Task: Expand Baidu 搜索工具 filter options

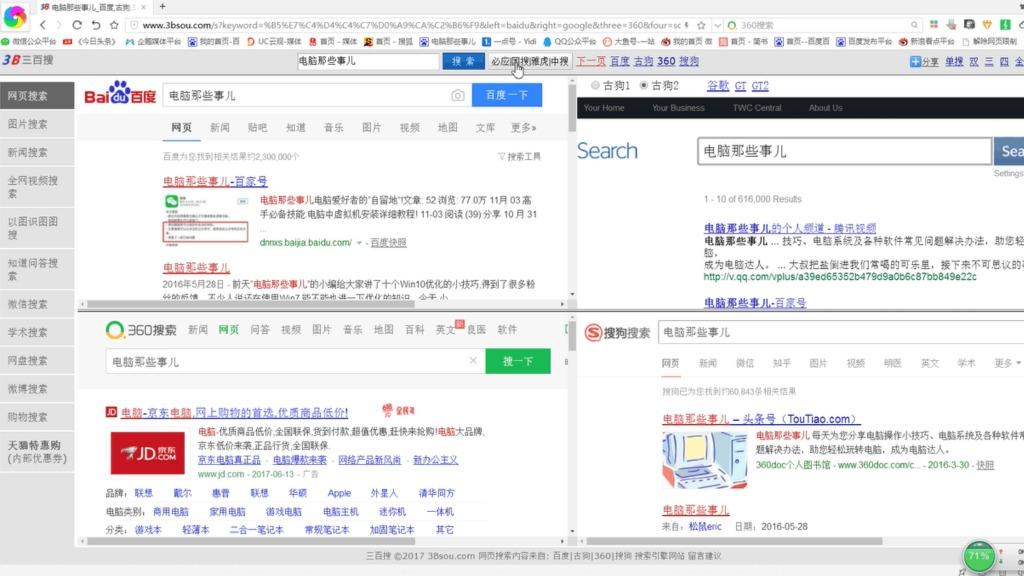Action: click(x=519, y=157)
